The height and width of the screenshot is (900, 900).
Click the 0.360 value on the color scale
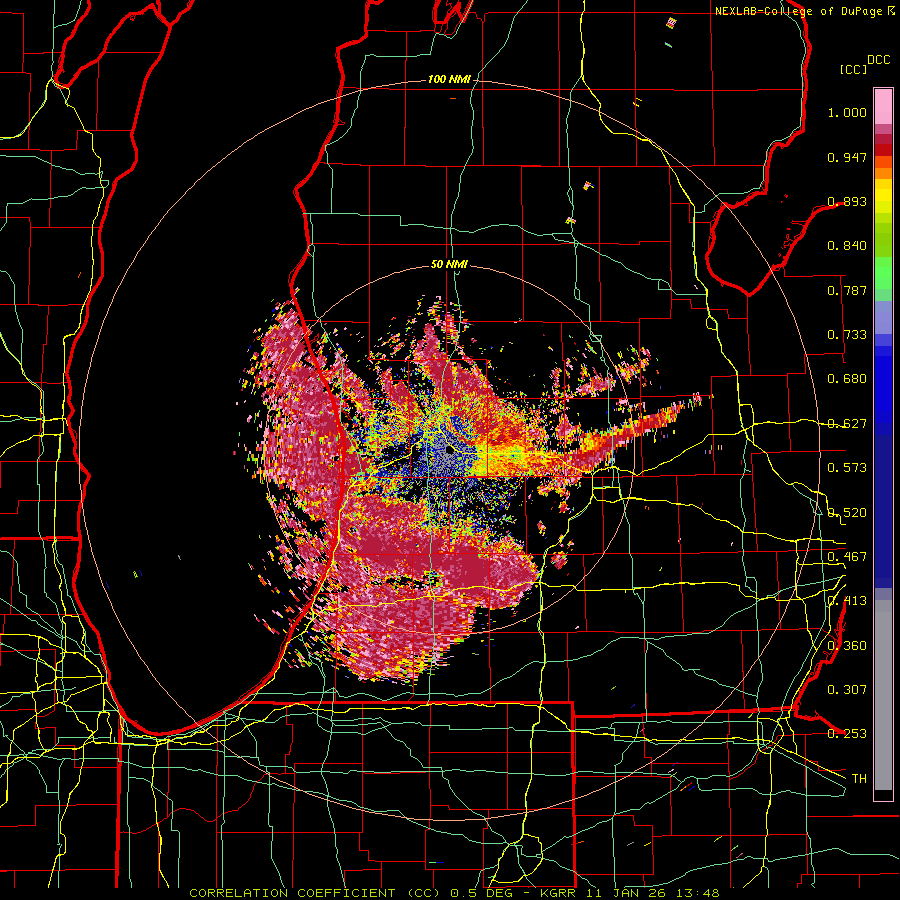(x=847, y=646)
